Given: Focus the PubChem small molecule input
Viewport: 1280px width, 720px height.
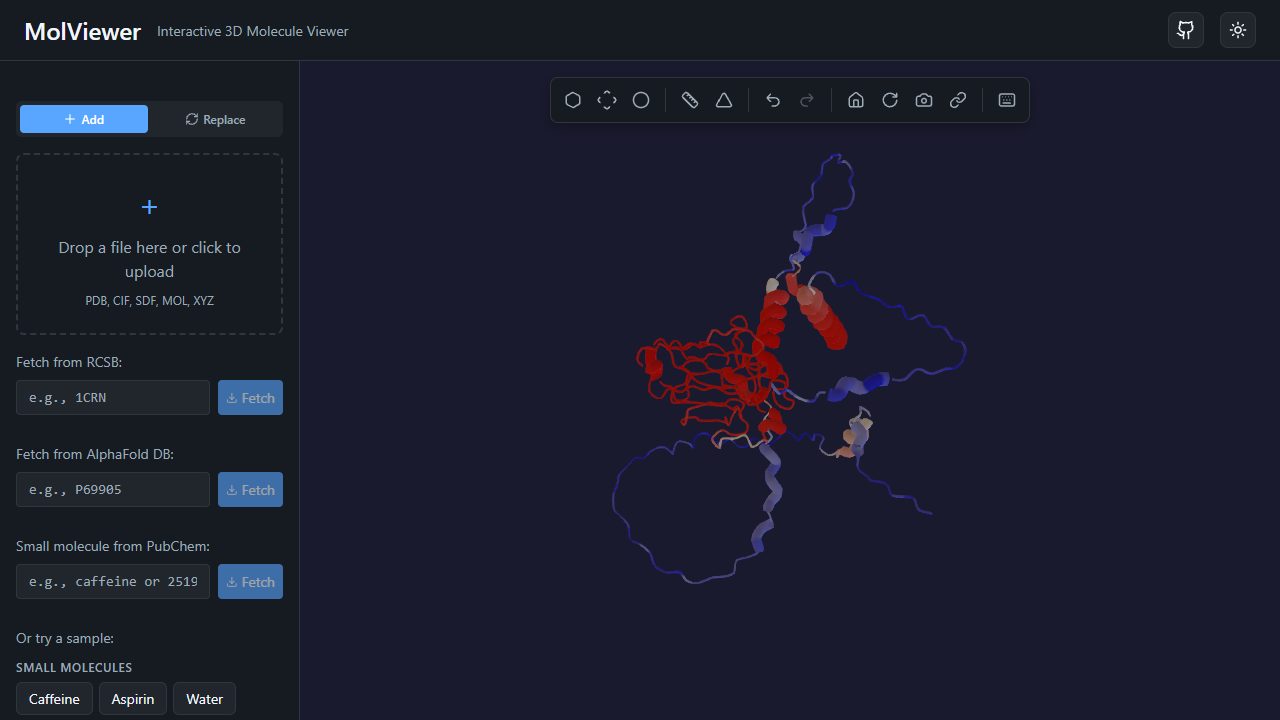Looking at the screenshot, I should 113,581.
